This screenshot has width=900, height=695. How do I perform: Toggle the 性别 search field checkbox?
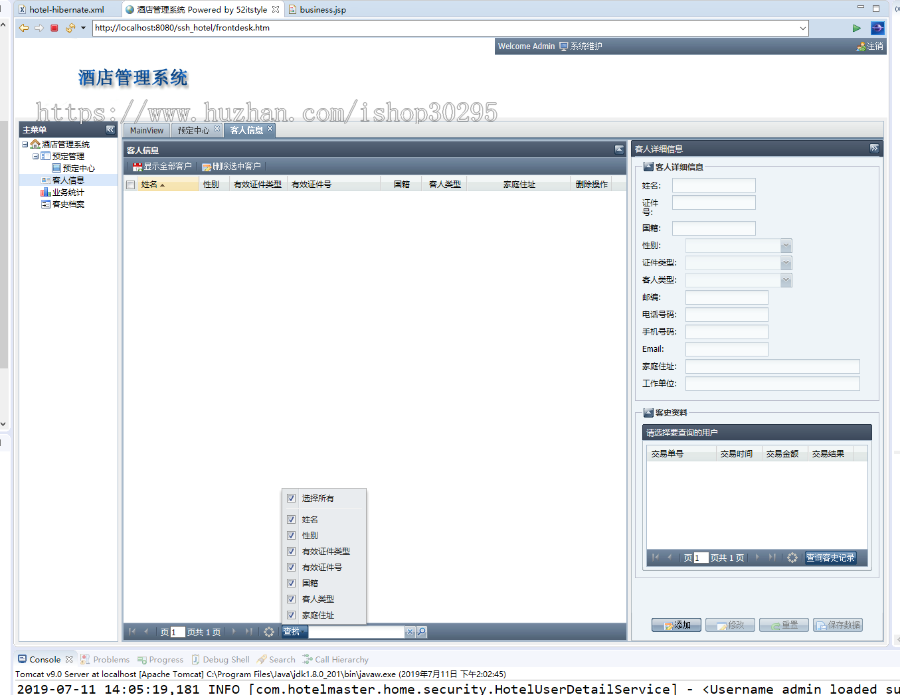pyautogui.click(x=292, y=535)
